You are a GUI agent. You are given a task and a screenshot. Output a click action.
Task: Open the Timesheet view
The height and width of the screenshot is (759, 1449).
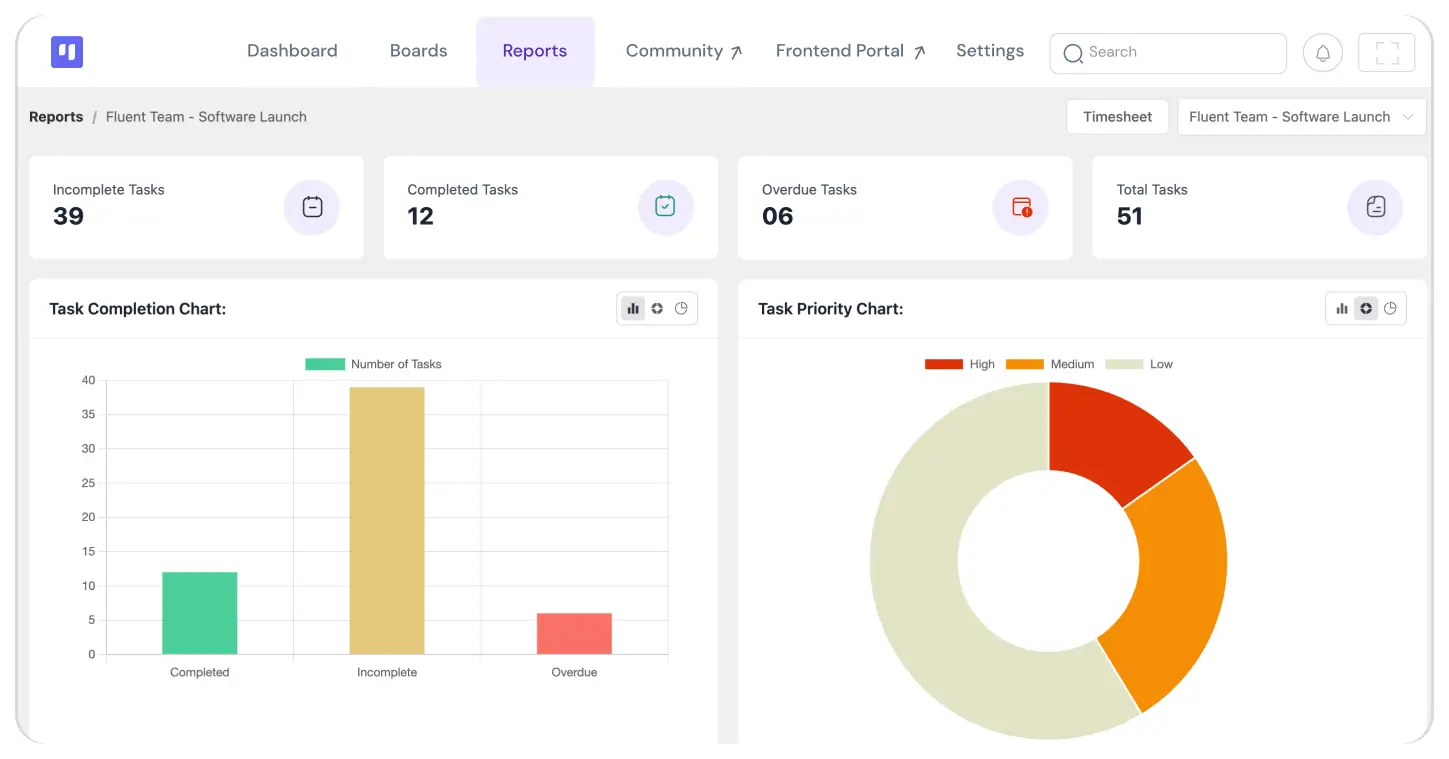click(1117, 116)
